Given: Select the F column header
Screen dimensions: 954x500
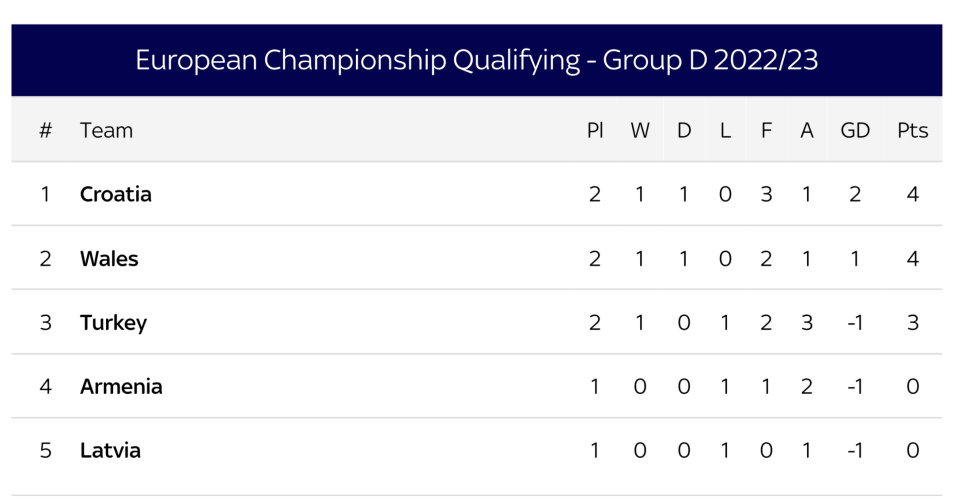Looking at the screenshot, I should (x=766, y=130).
